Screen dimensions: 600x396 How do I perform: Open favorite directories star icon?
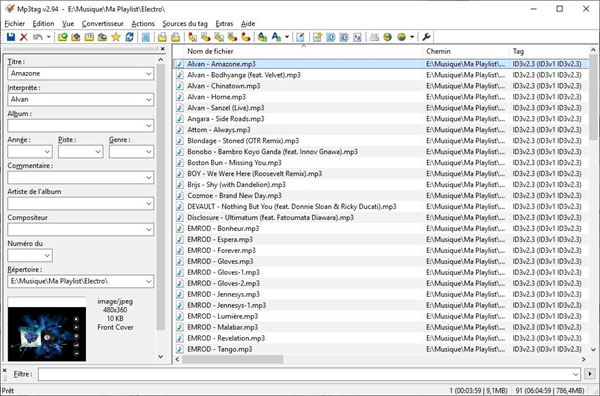click(x=116, y=37)
